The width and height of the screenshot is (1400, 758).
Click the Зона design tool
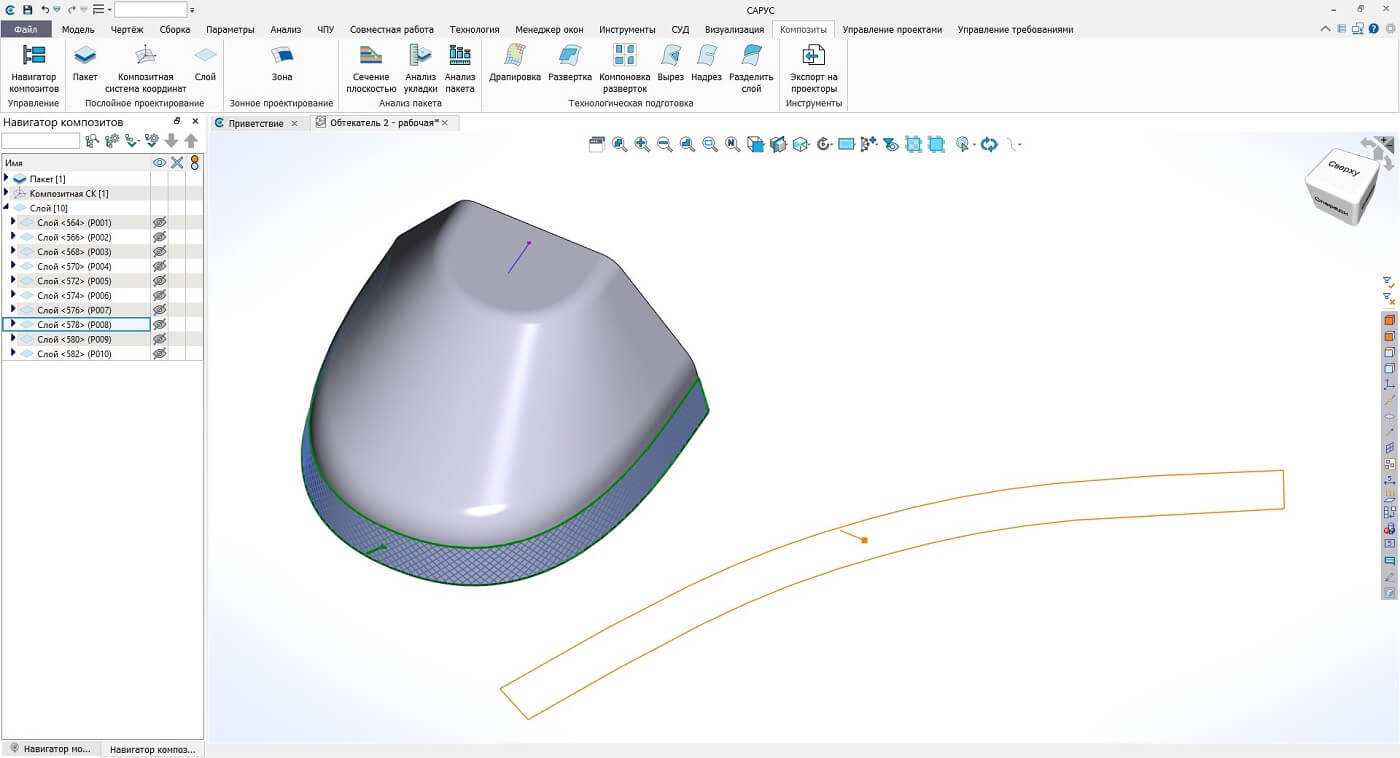click(x=282, y=63)
